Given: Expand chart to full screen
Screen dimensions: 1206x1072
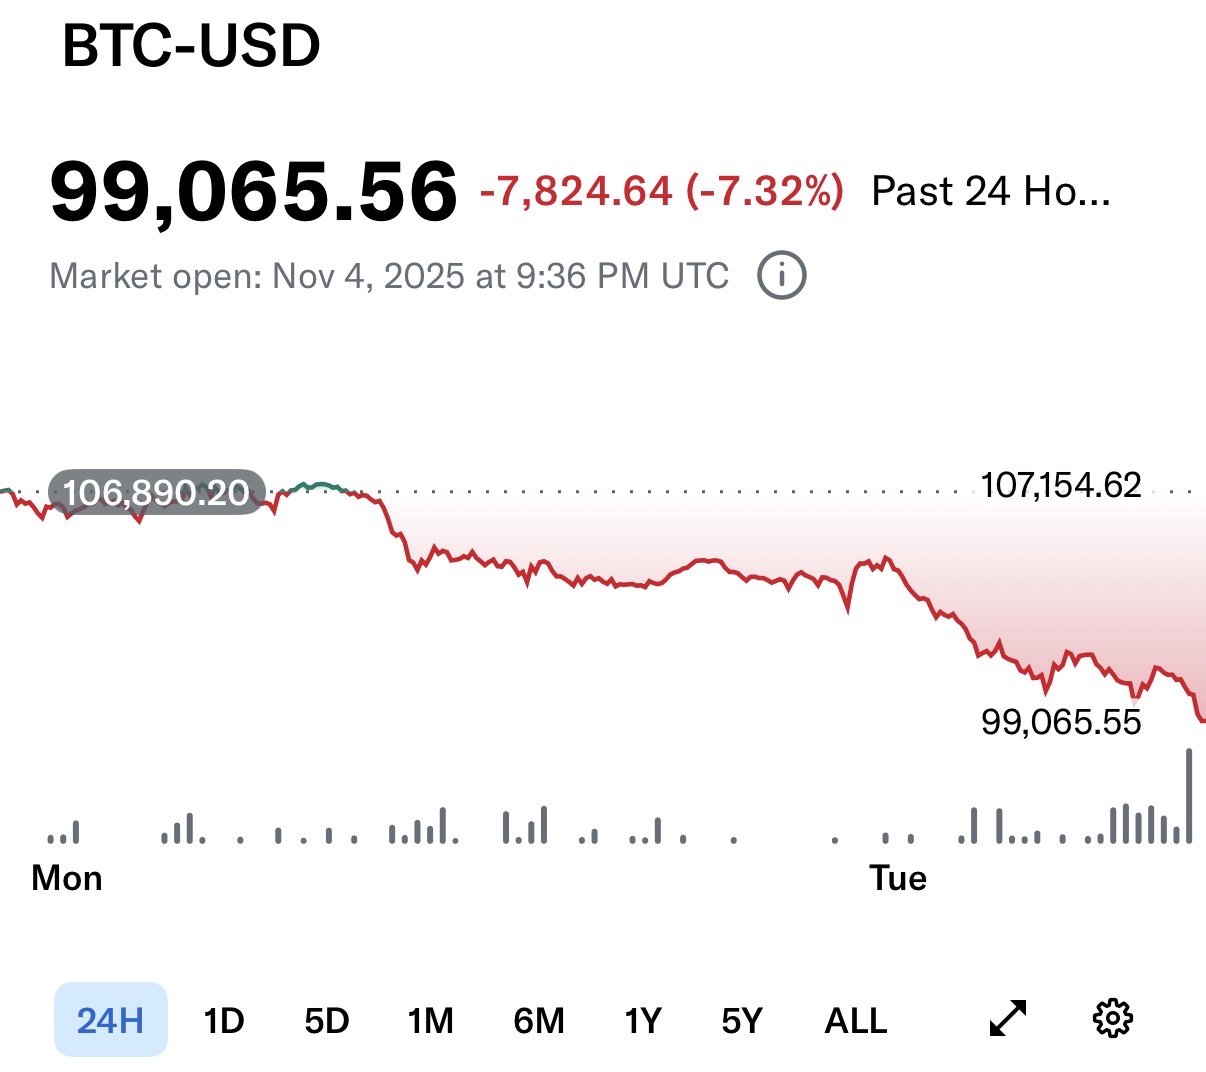Looking at the screenshot, I should (x=1008, y=1019).
